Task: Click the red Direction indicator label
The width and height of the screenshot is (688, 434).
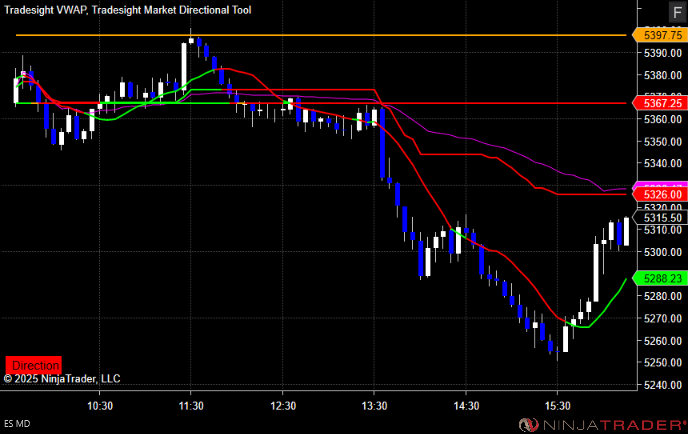Action: coord(34,365)
